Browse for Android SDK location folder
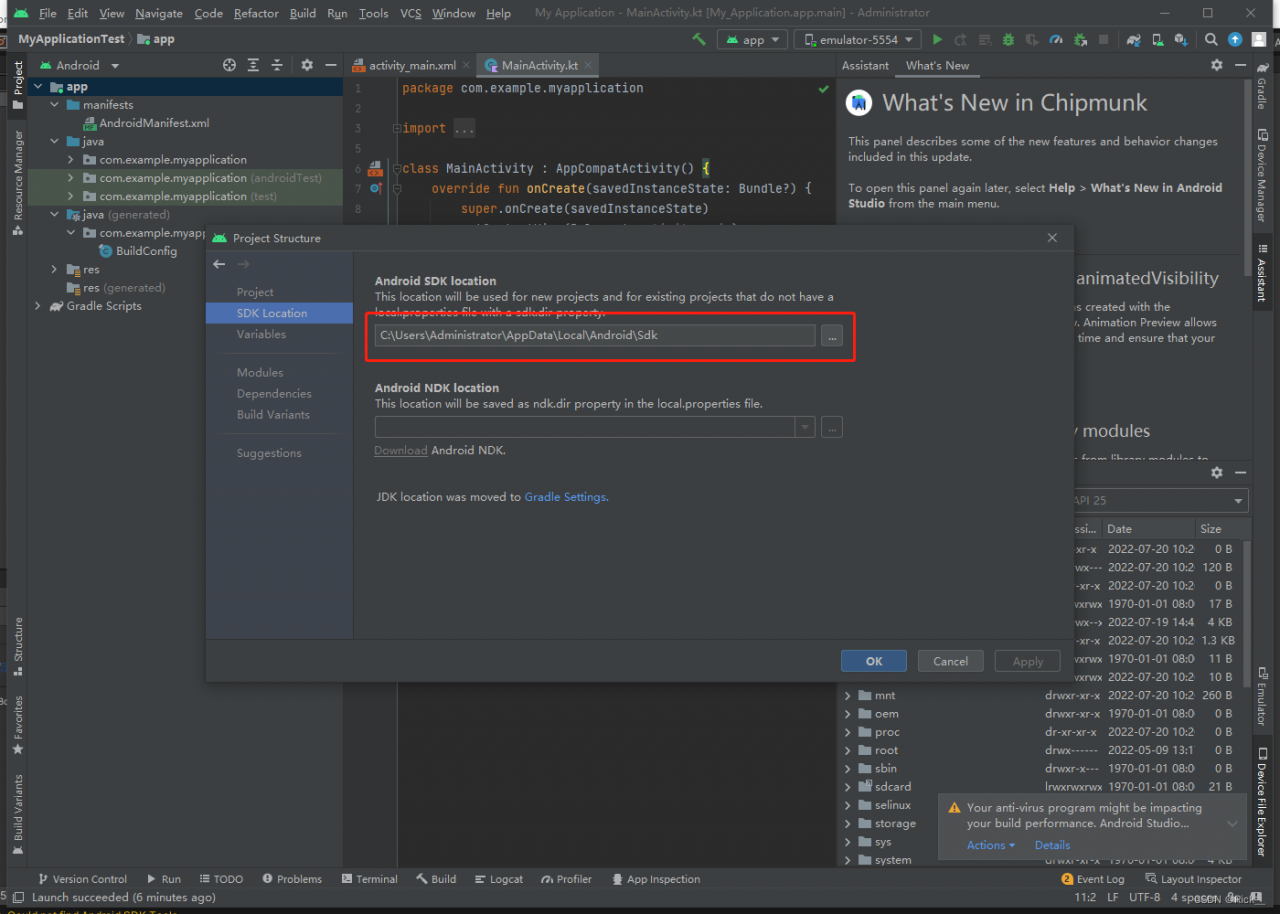 (832, 335)
